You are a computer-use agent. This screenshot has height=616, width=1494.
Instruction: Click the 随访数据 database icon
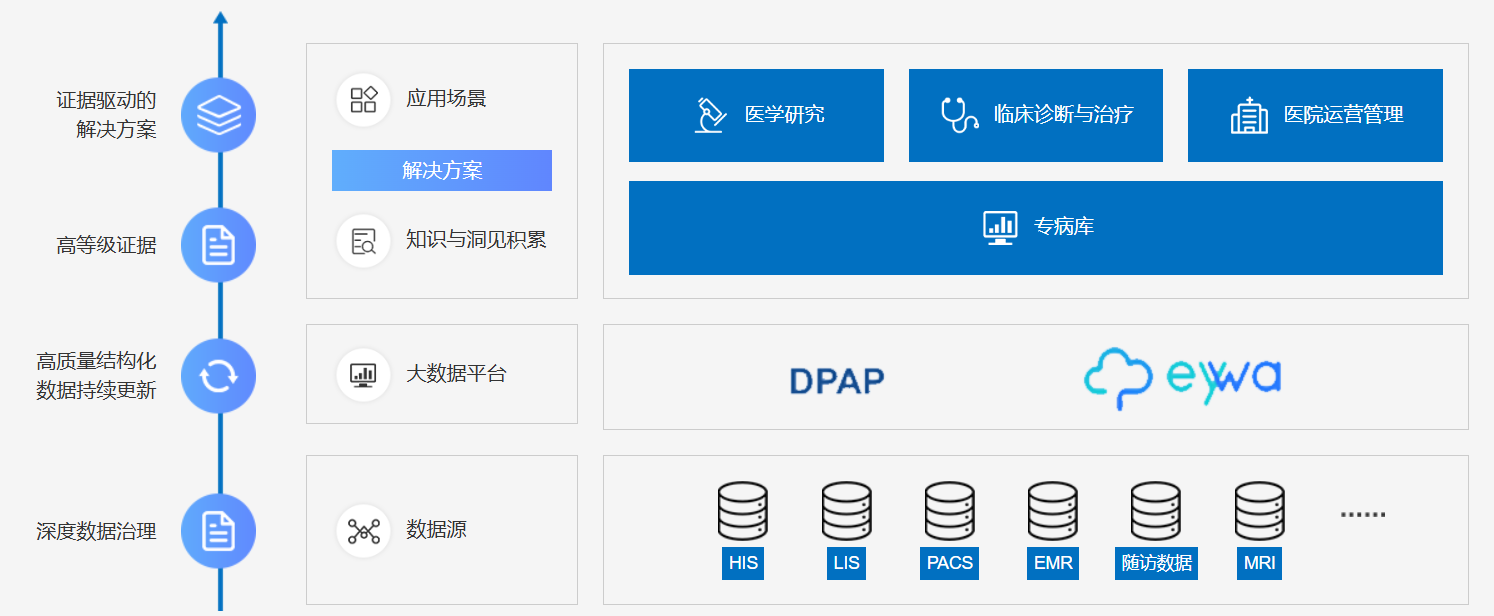click(x=1156, y=512)
